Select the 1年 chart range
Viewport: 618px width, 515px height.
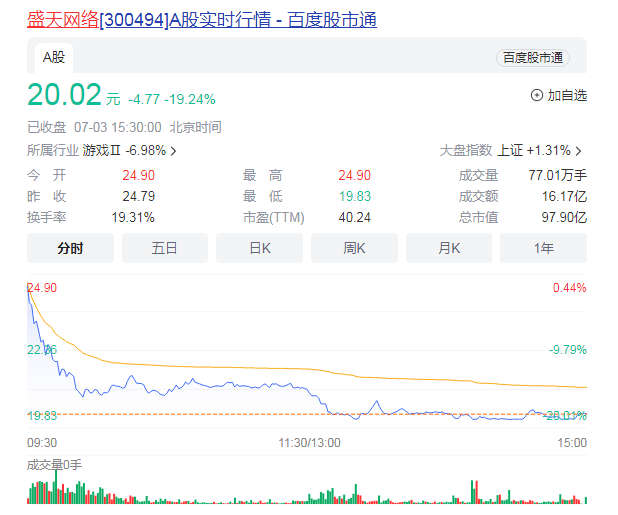click(x=543, y=247)
